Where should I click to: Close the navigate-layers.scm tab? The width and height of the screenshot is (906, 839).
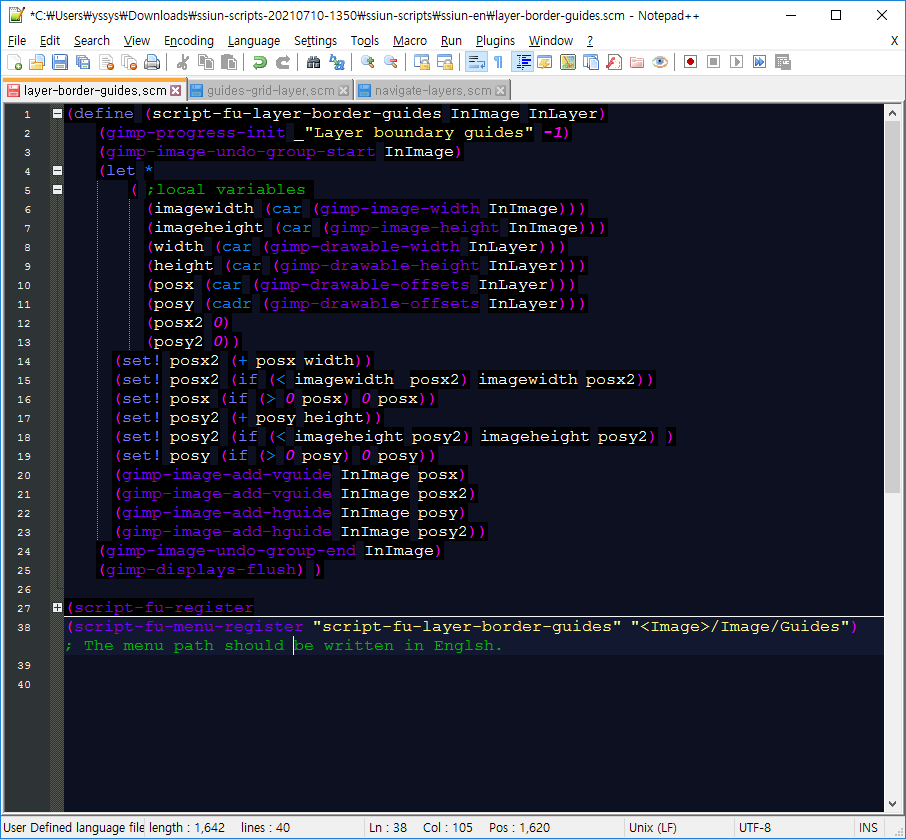[x=500, y=91]
